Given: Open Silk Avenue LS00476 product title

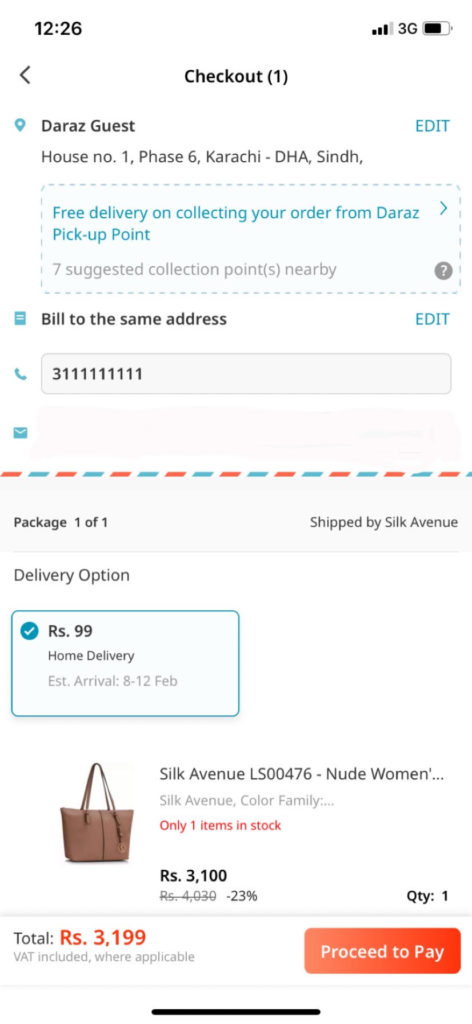Looking at the screenshot, I should pyautogui.click(x=302, y=775).
